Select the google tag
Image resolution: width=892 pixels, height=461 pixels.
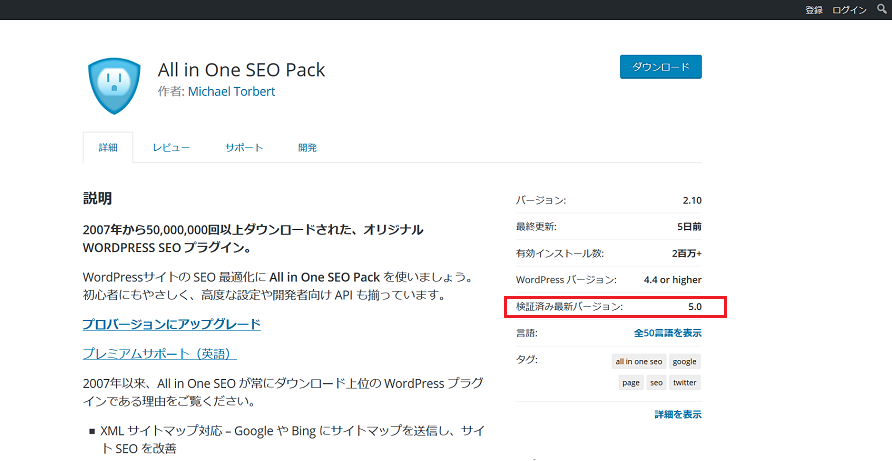coord(685,361)
